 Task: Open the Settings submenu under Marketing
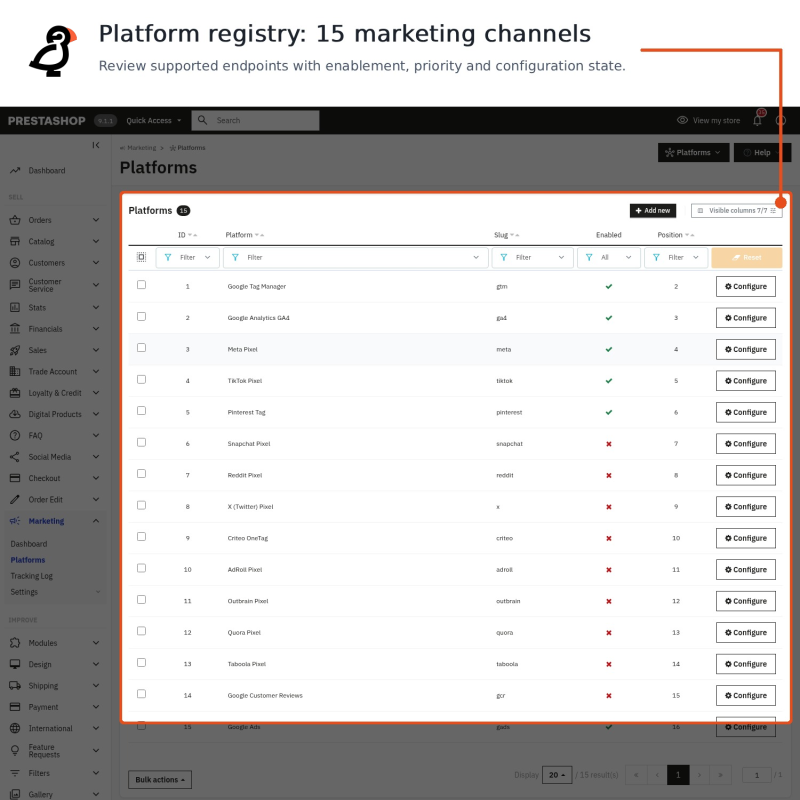24,592
